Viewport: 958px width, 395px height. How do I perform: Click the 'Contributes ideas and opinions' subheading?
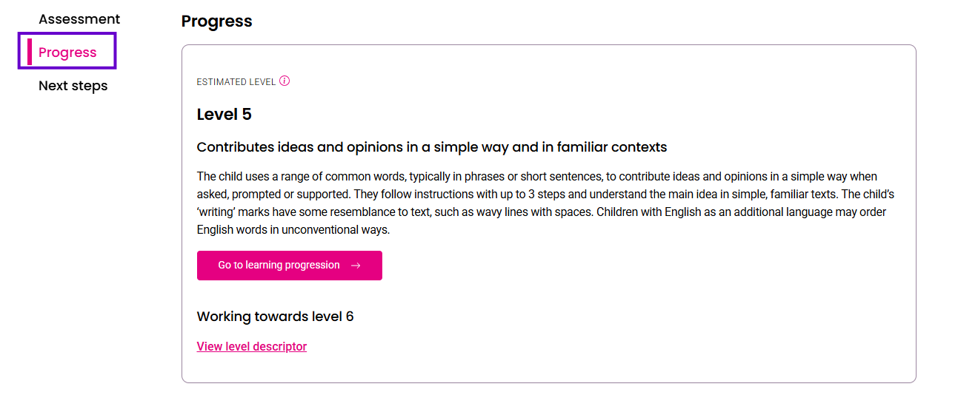coord(432,147)
